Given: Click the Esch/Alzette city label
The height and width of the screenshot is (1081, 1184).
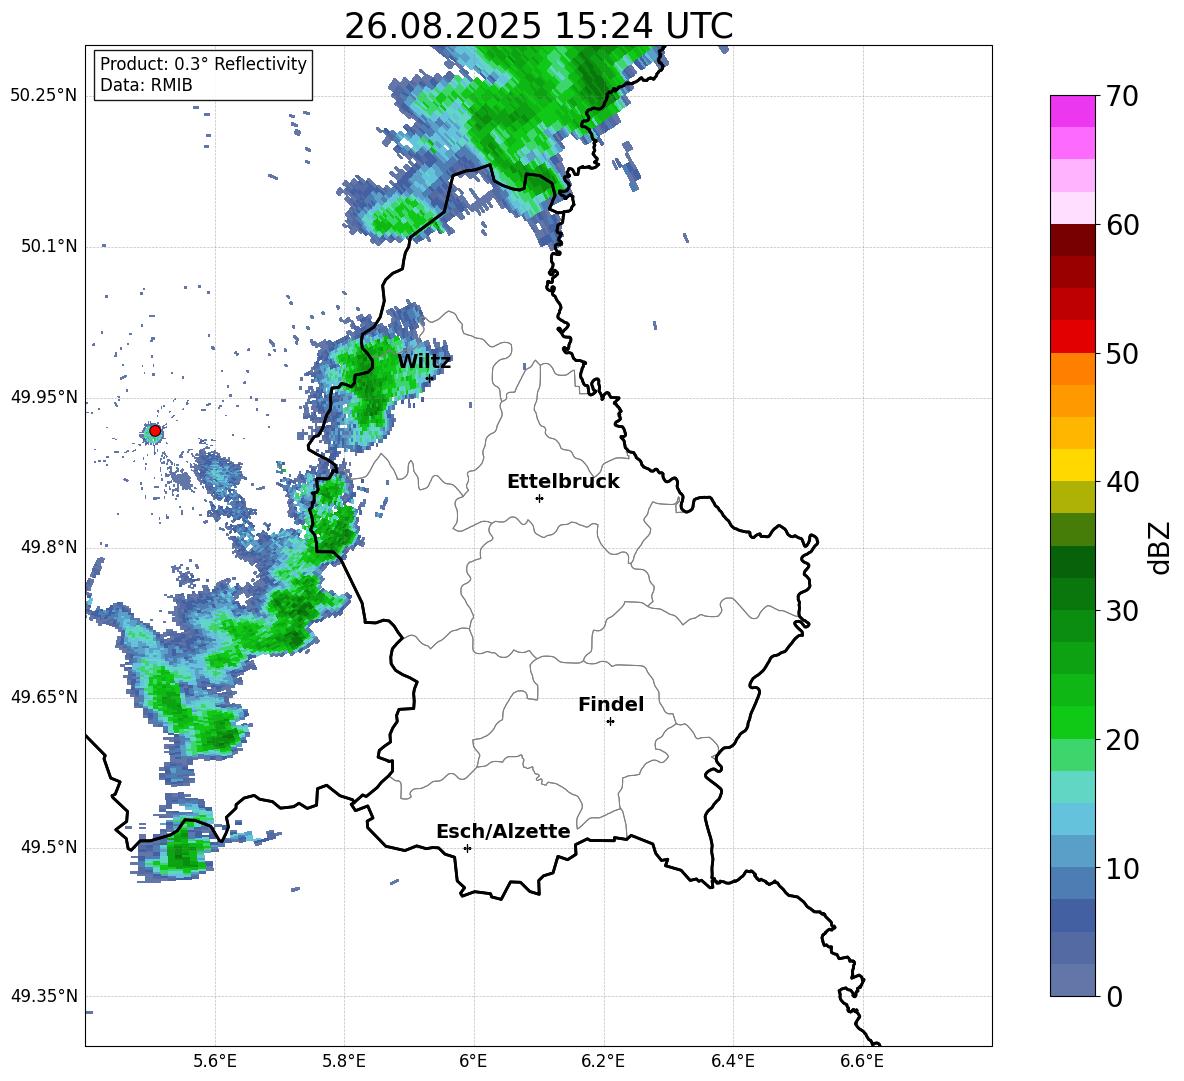Looking at the screenshot, I should coord(504,831).
